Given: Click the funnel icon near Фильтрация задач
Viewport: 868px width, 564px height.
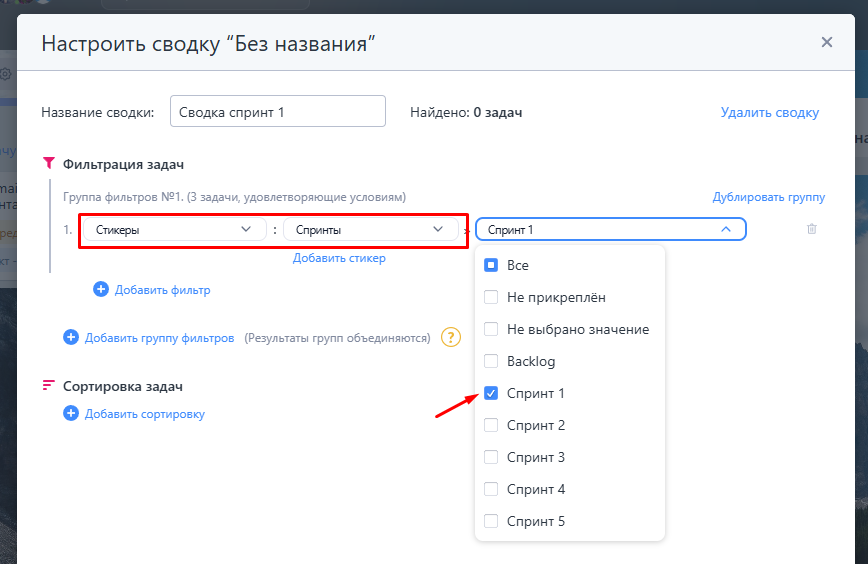Looking at the screenshot, I should (x=48, y=163).
